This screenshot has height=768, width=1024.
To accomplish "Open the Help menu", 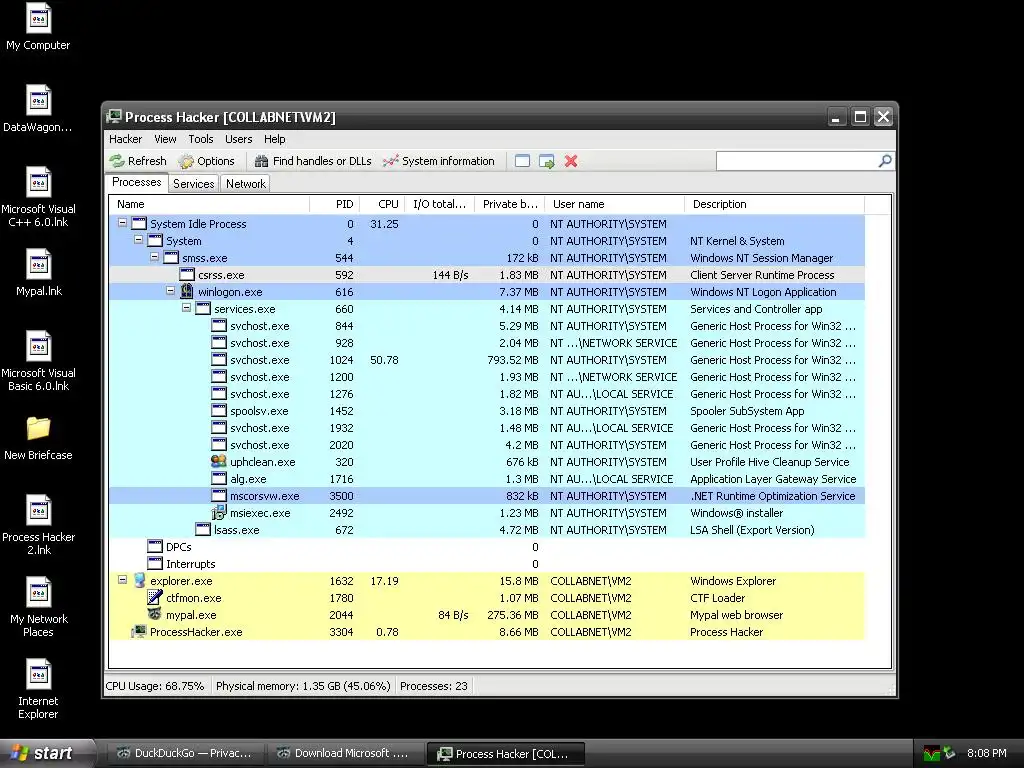I will point(274,139).
